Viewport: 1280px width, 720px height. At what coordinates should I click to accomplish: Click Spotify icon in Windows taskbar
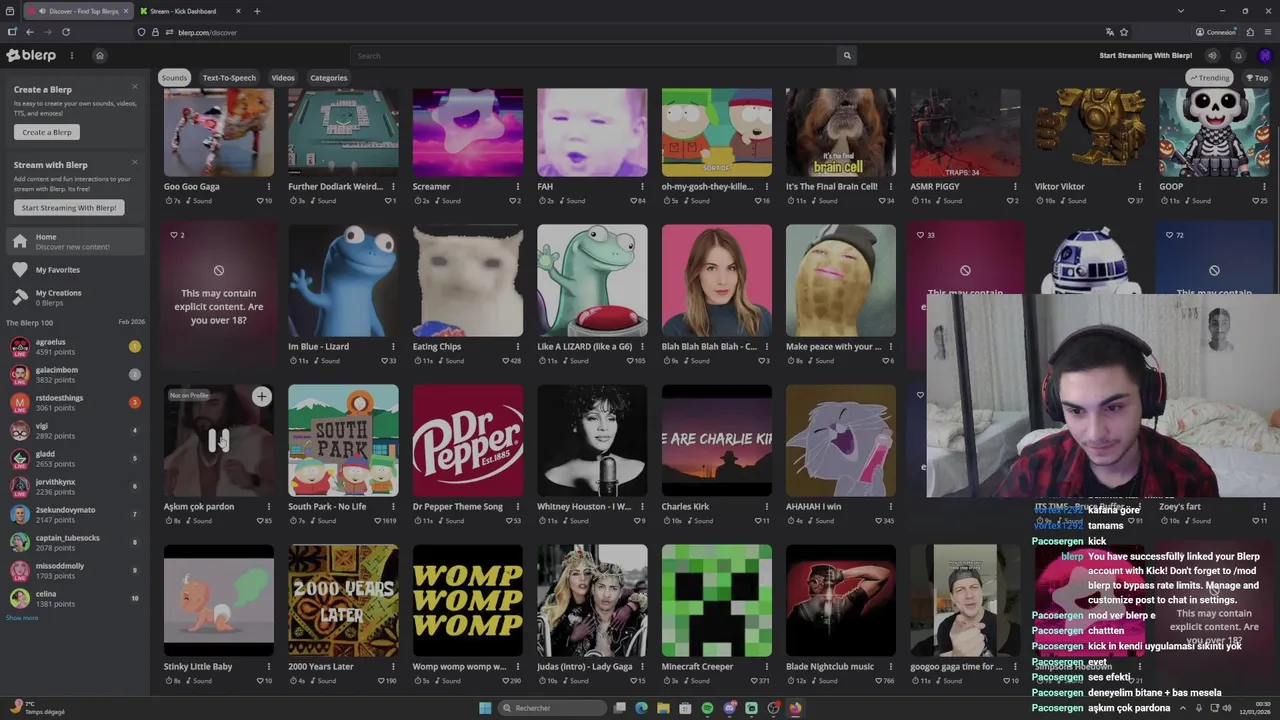[x=707, y=708]
